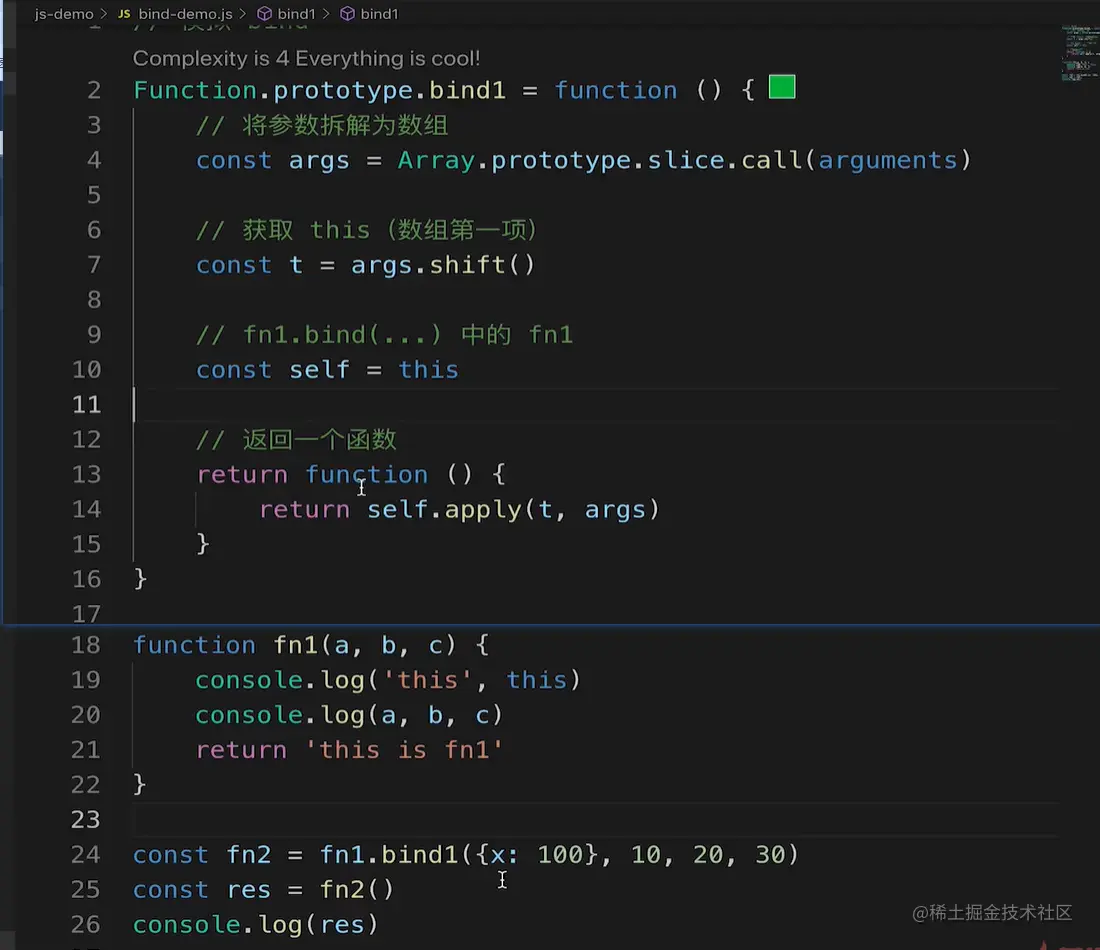Image resolution: width=1100 pixels, height=950 pixels.
Task: Click 'fn2()' call on line 25
Action: [357, 890]
